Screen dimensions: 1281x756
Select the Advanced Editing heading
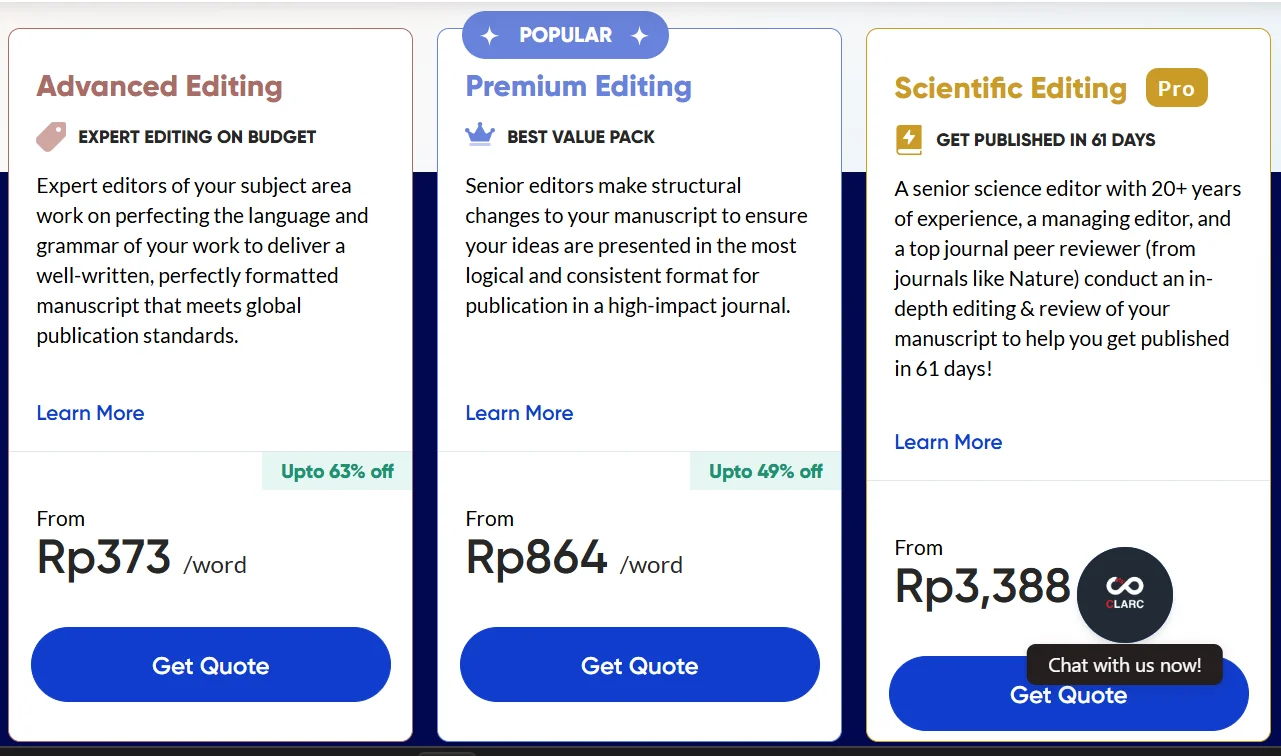(160, 86)
